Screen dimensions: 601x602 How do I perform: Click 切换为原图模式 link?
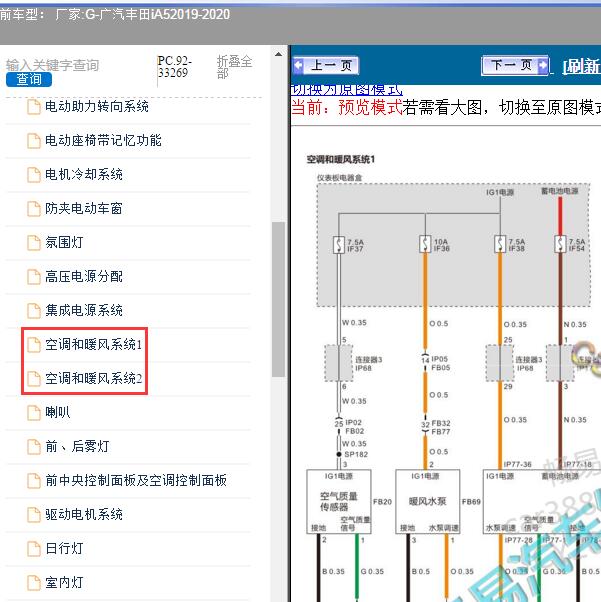pyautogui.click(x=347, y=90)
